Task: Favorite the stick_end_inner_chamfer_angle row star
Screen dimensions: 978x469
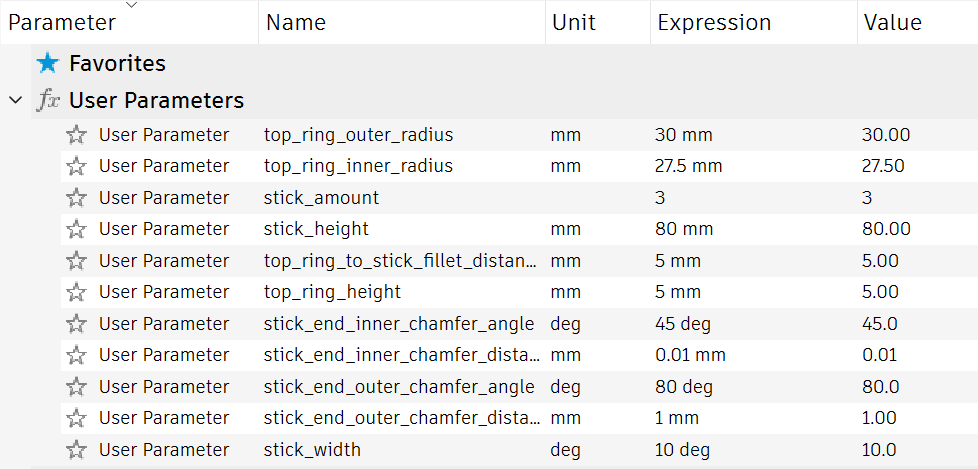Action: point(77,324)
